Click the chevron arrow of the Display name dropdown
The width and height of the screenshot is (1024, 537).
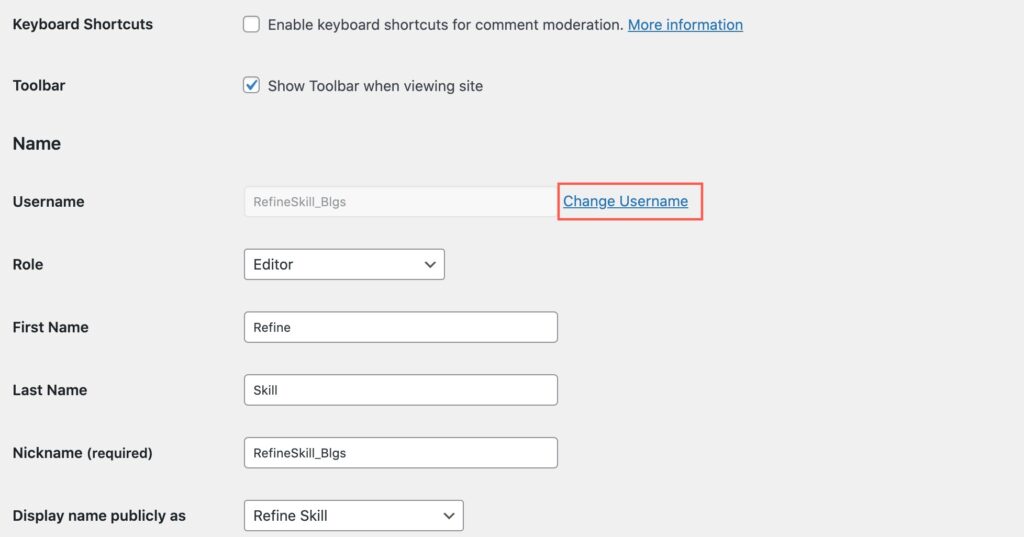click(449, 515)
